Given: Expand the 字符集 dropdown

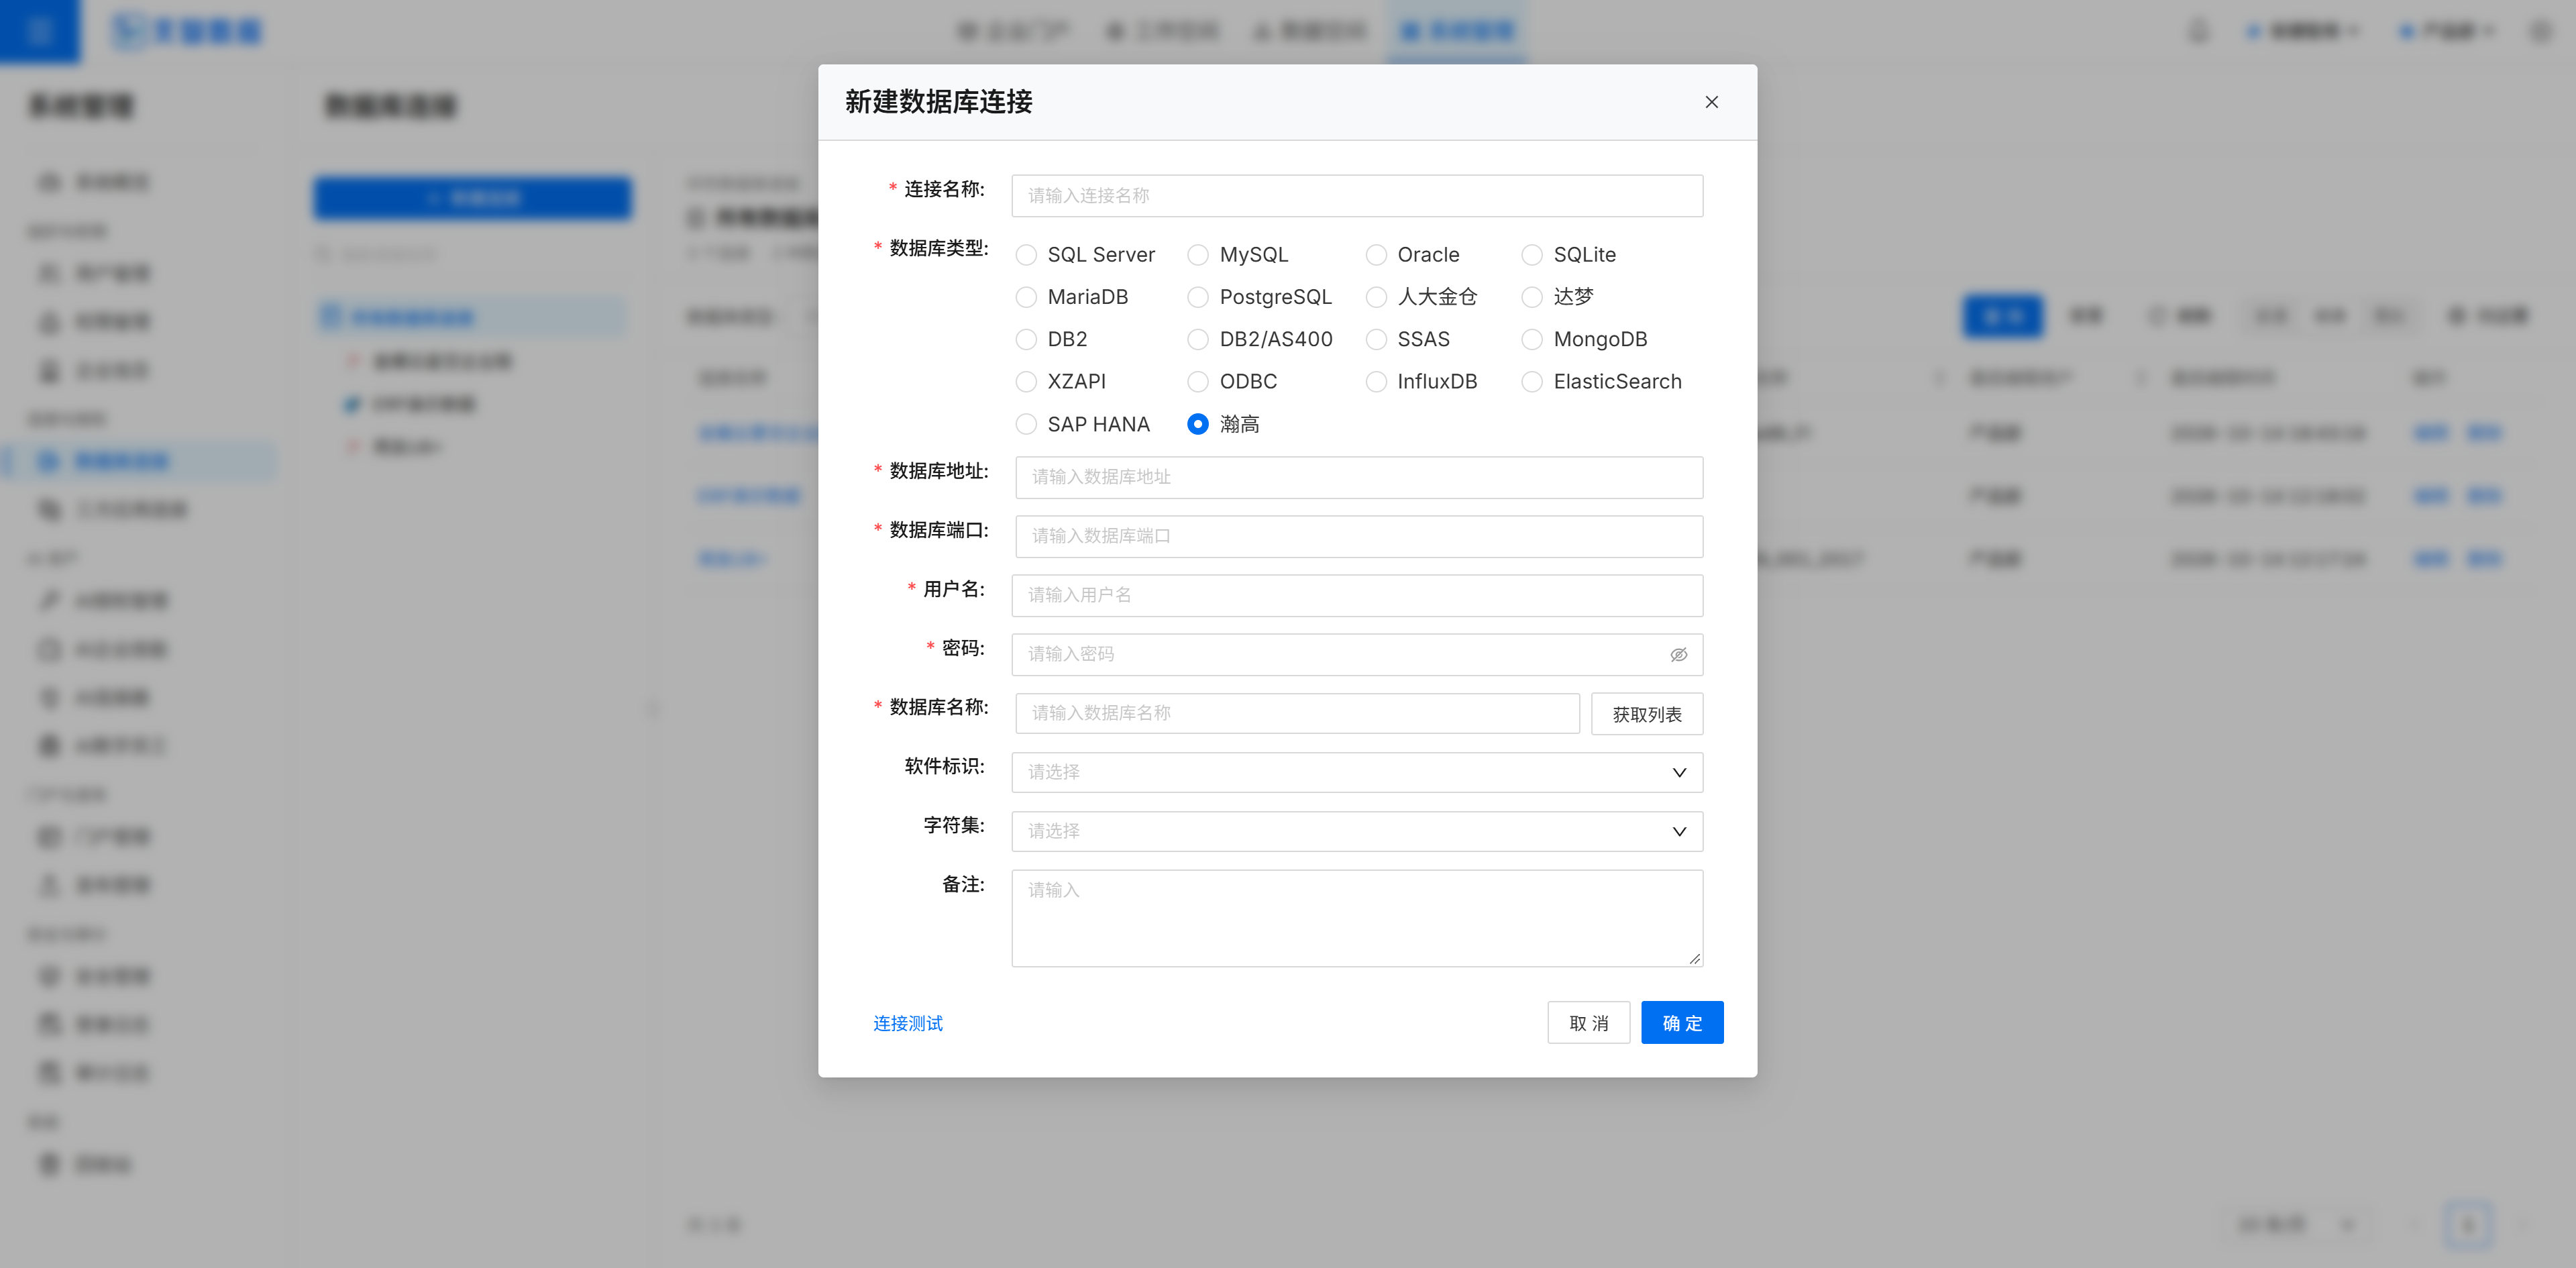Looking at the screenshot, I should tap(1357, 831).
